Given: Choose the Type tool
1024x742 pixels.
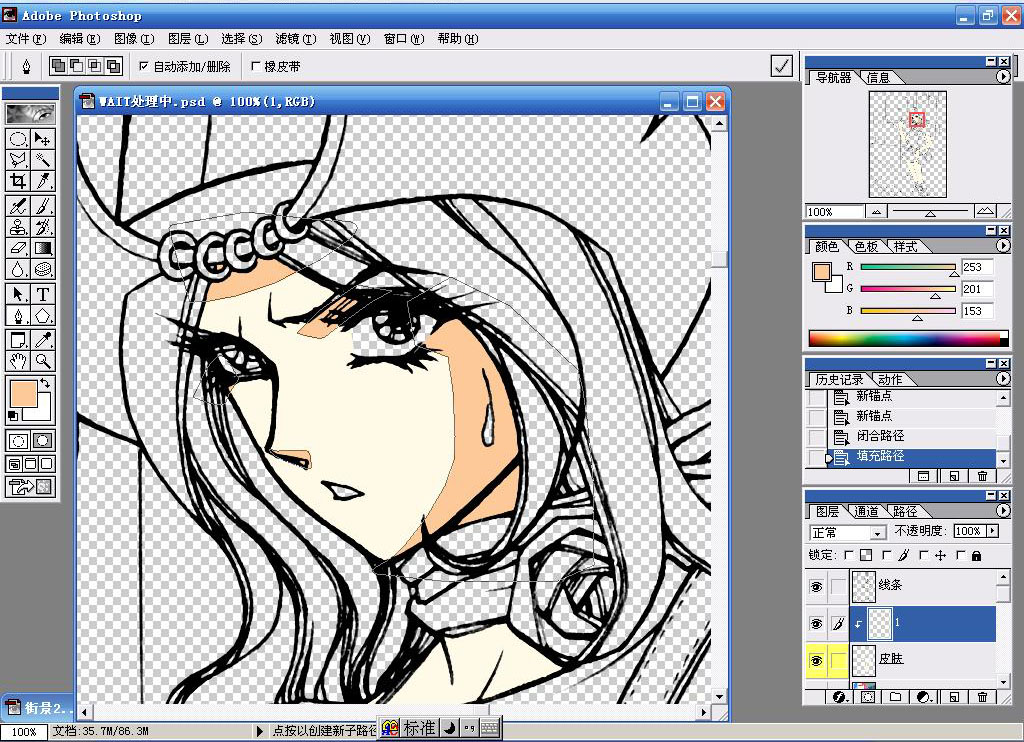Looking at the screenshot, I should click(x=42, y=295).
